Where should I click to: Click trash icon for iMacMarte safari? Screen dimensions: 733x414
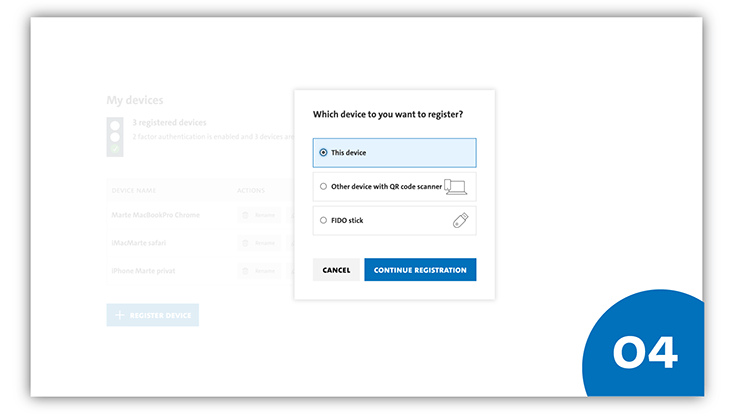point(246,243)
